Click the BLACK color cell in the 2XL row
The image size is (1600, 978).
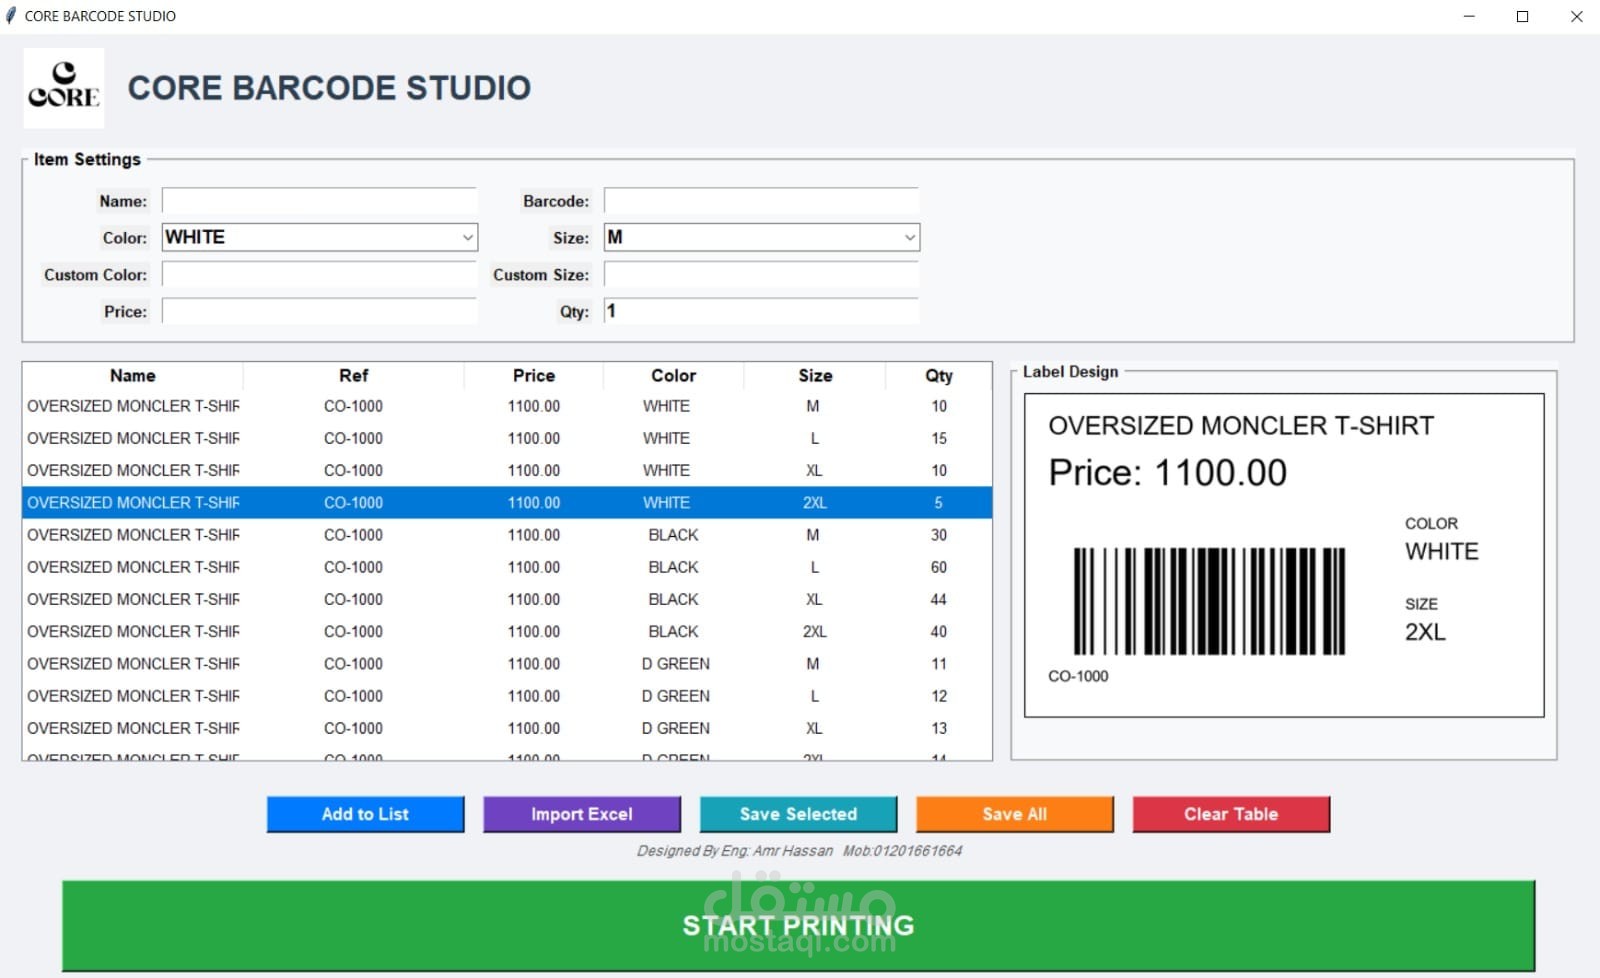pyautogui.click(x=673, y=632)
